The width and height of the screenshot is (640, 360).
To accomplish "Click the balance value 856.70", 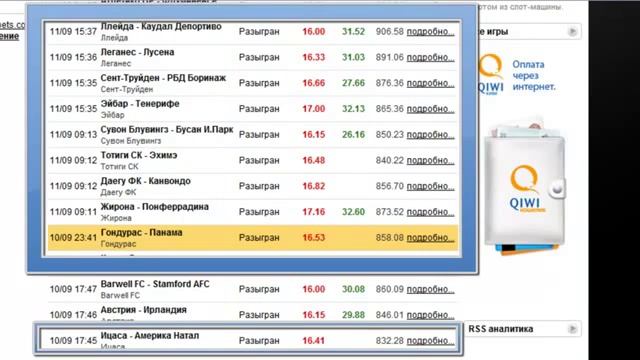I will tap(389, 186).
